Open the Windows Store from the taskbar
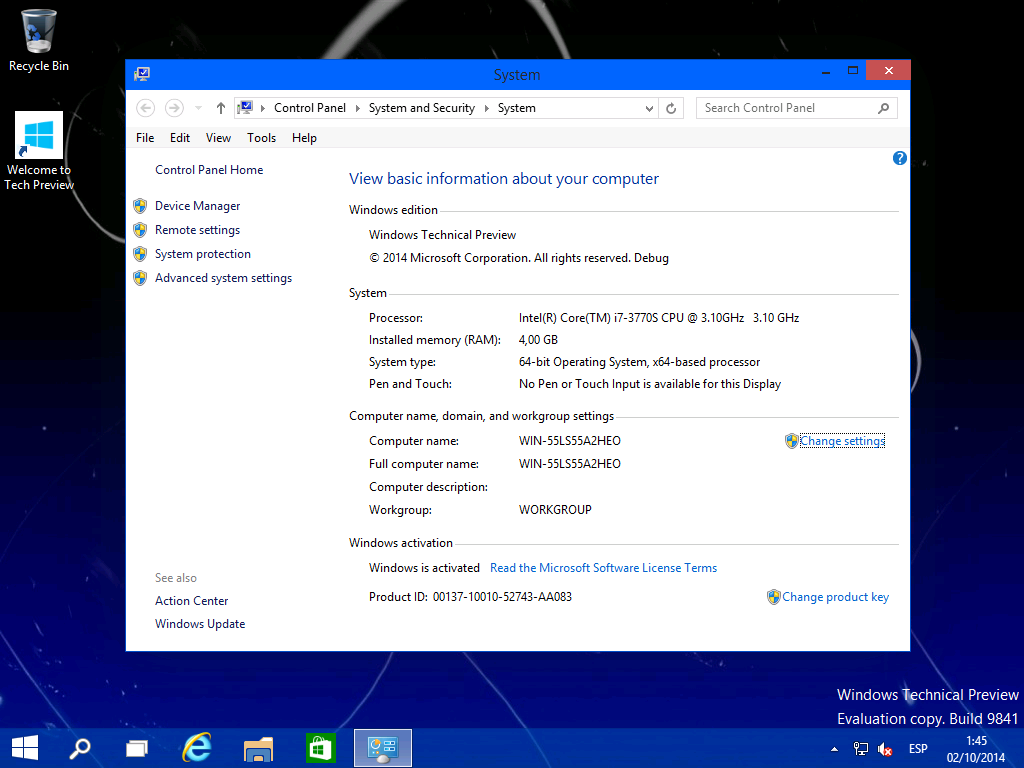The image size is (1024, 768). (x=320, y=747)
